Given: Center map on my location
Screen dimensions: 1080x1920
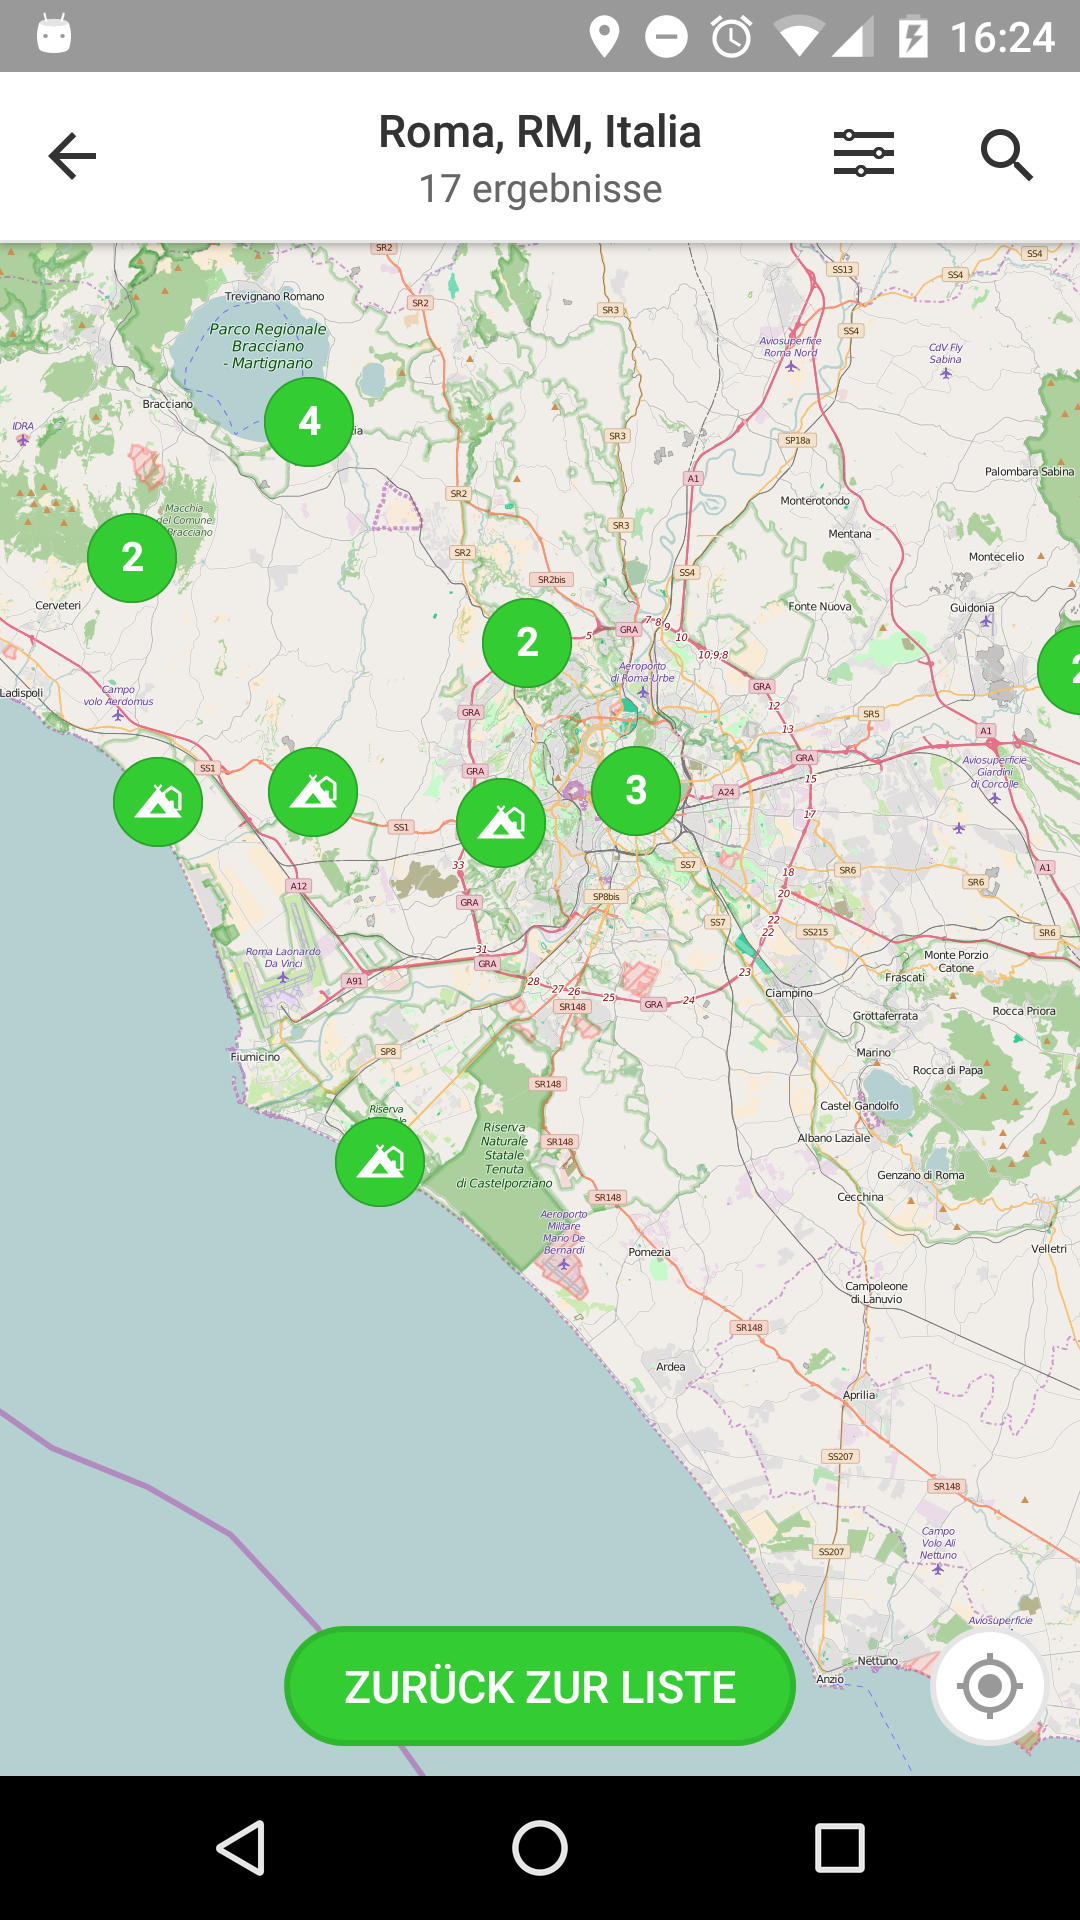Looking at the screenshot, I should [989, 1687].
